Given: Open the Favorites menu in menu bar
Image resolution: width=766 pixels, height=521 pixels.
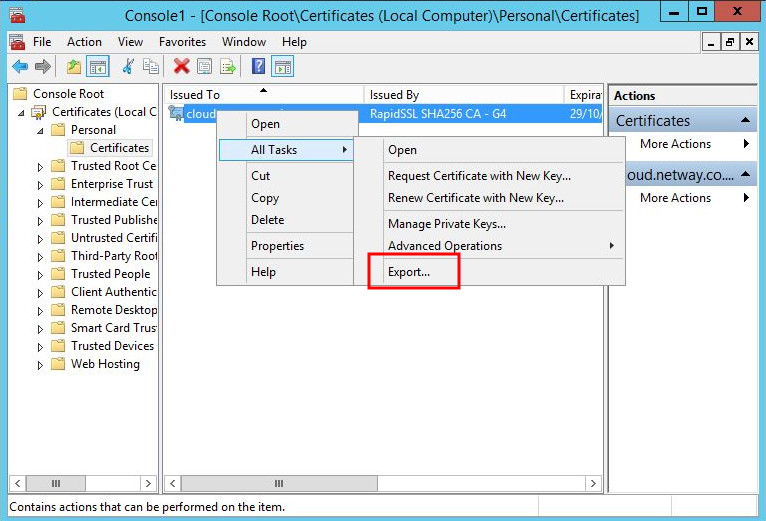Looking at the screenshot, I should coord(182,42).
